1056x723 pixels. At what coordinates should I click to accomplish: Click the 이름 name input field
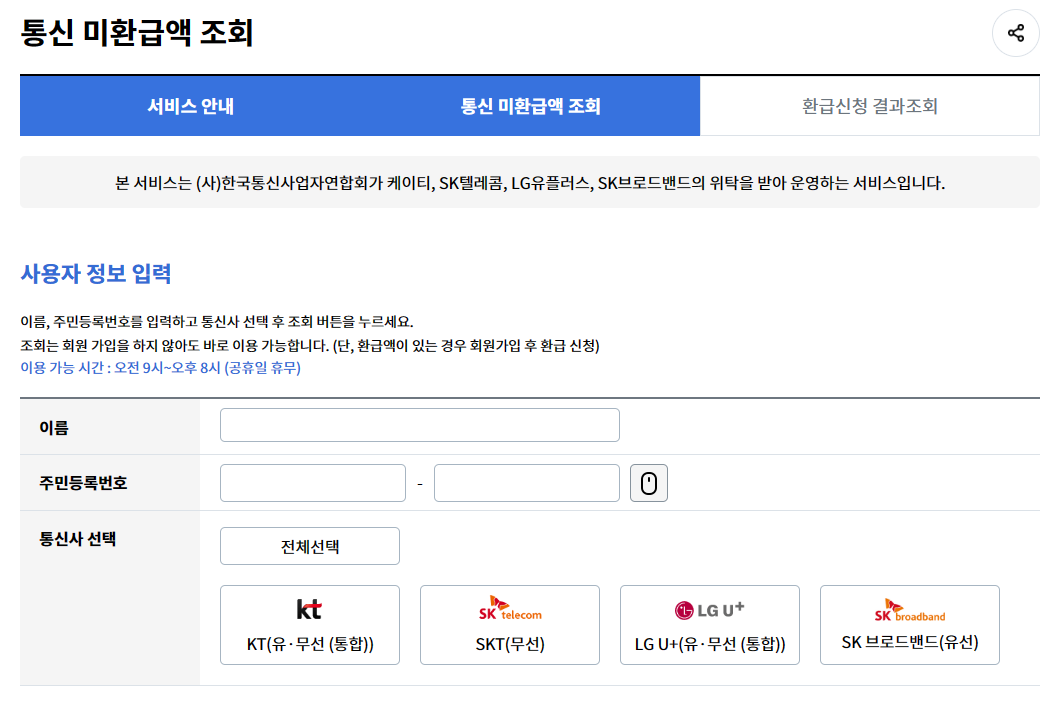419,424
